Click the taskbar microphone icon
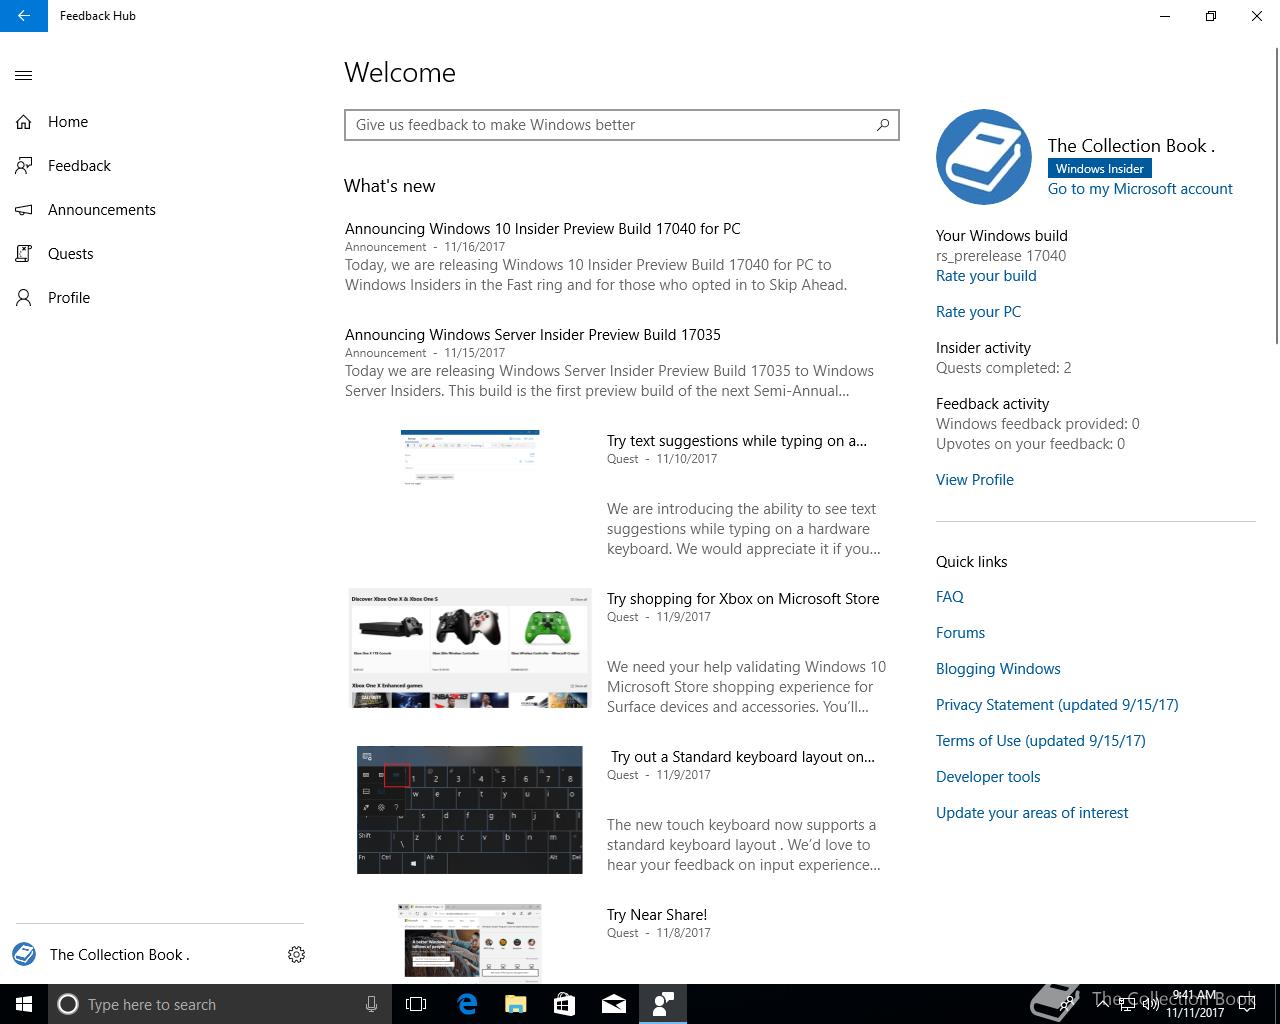The image size is (1280, 1024). pyautogui.click(x=371, y=1004)
